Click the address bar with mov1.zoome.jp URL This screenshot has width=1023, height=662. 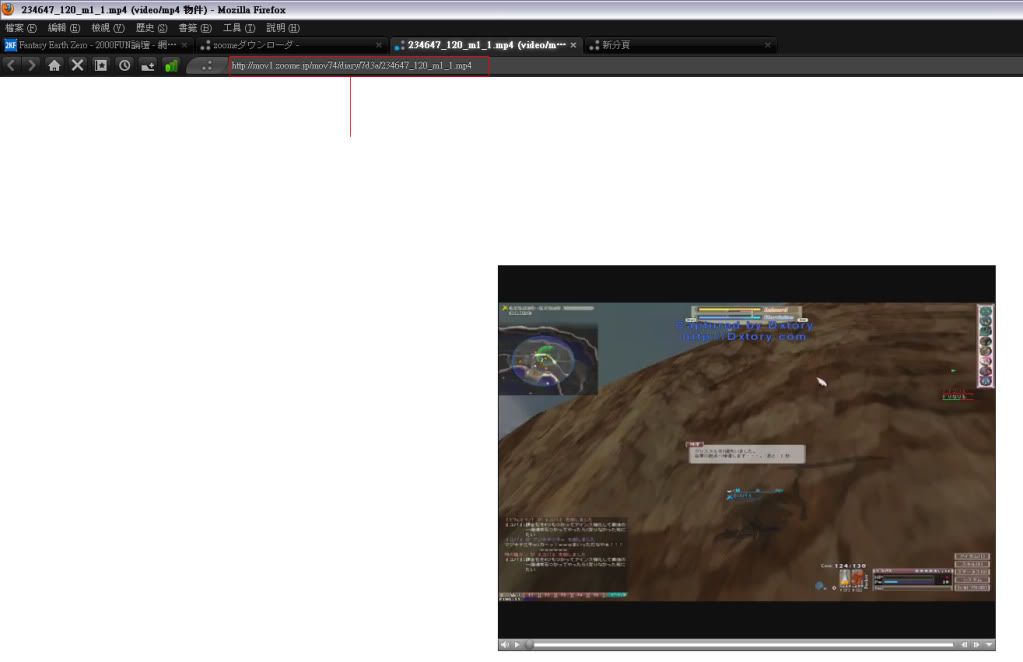tap(359, 66)
